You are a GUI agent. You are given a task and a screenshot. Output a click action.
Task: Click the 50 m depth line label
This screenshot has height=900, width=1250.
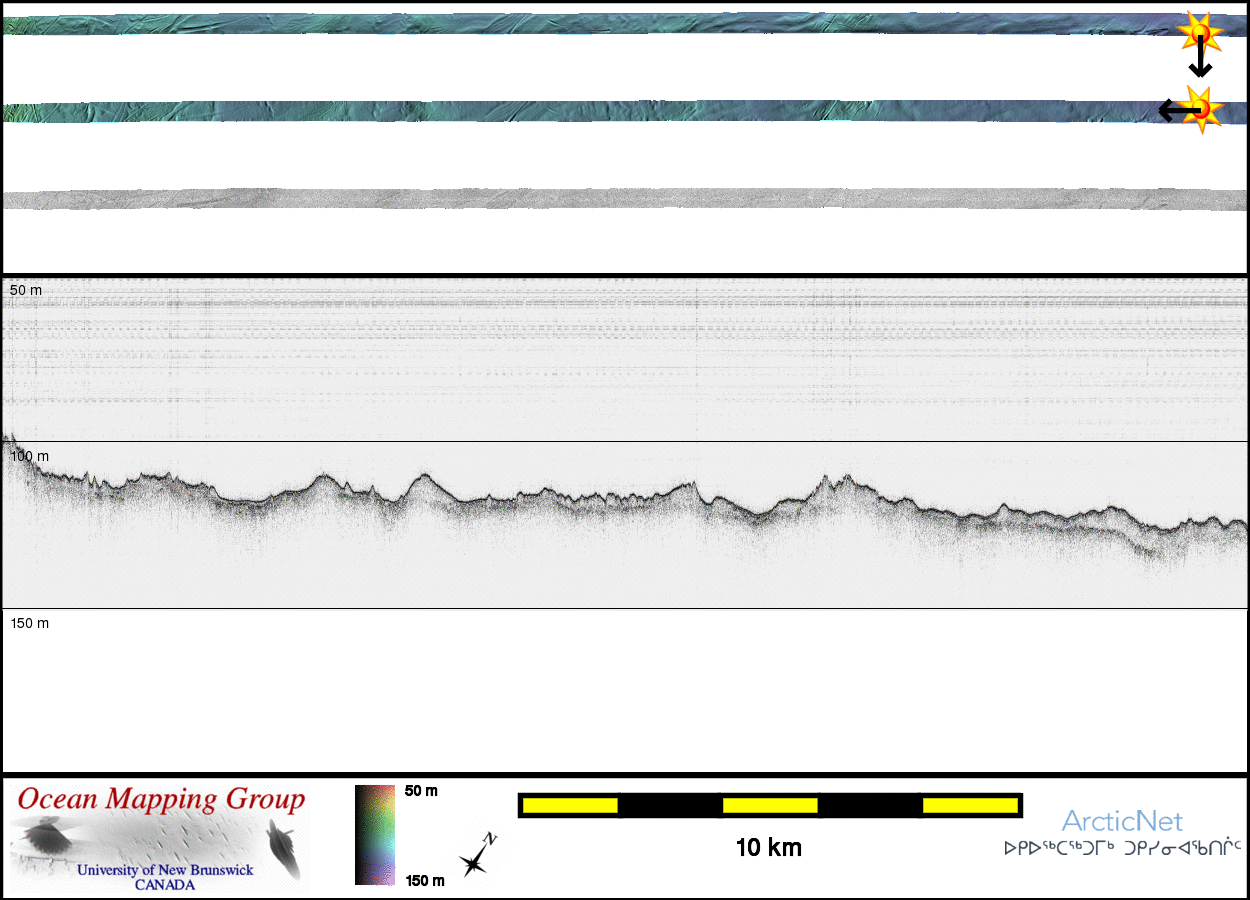click(27, 289)
